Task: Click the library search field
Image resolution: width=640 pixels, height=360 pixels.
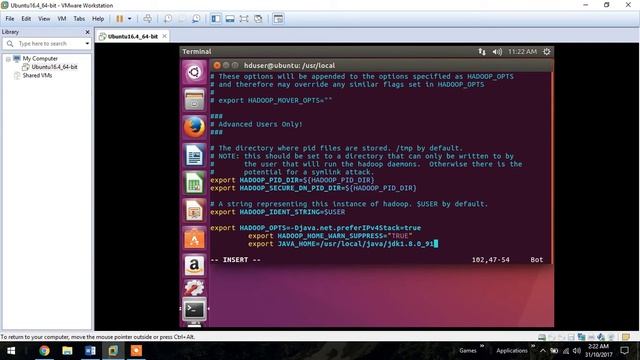Action: tap(47, 43)
